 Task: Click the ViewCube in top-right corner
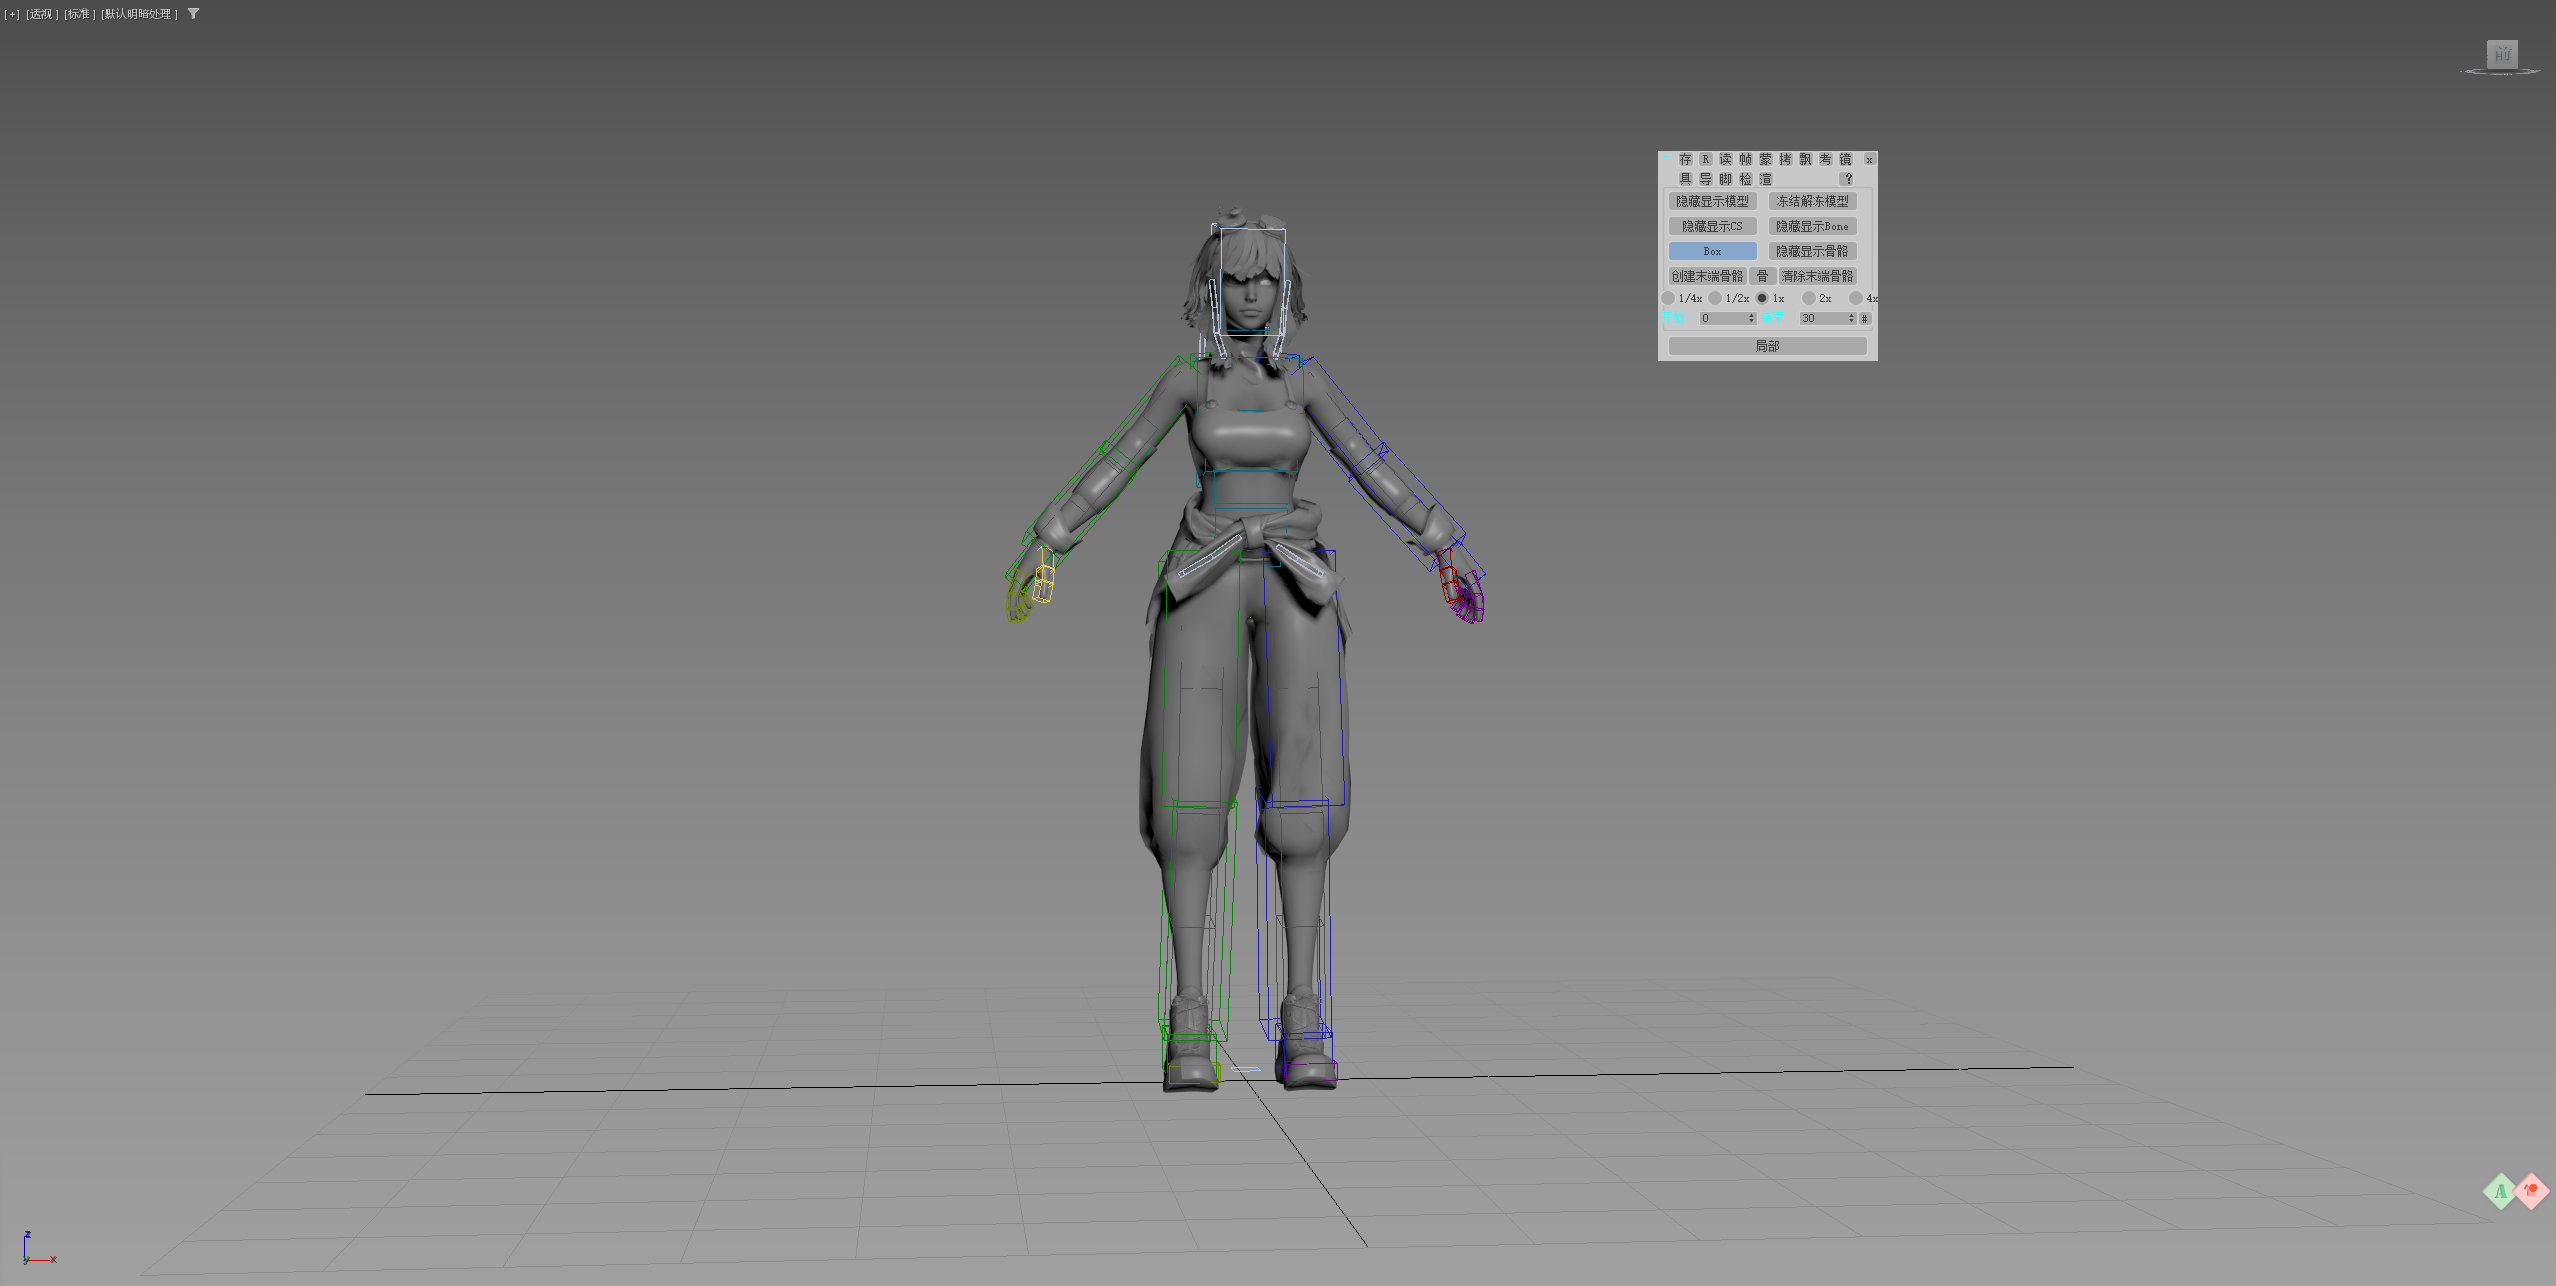2501,56
